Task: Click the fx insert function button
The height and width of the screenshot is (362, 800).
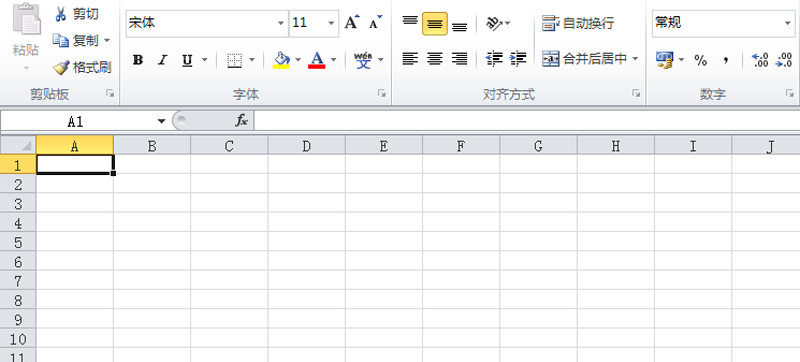Action: click(241, 121)
